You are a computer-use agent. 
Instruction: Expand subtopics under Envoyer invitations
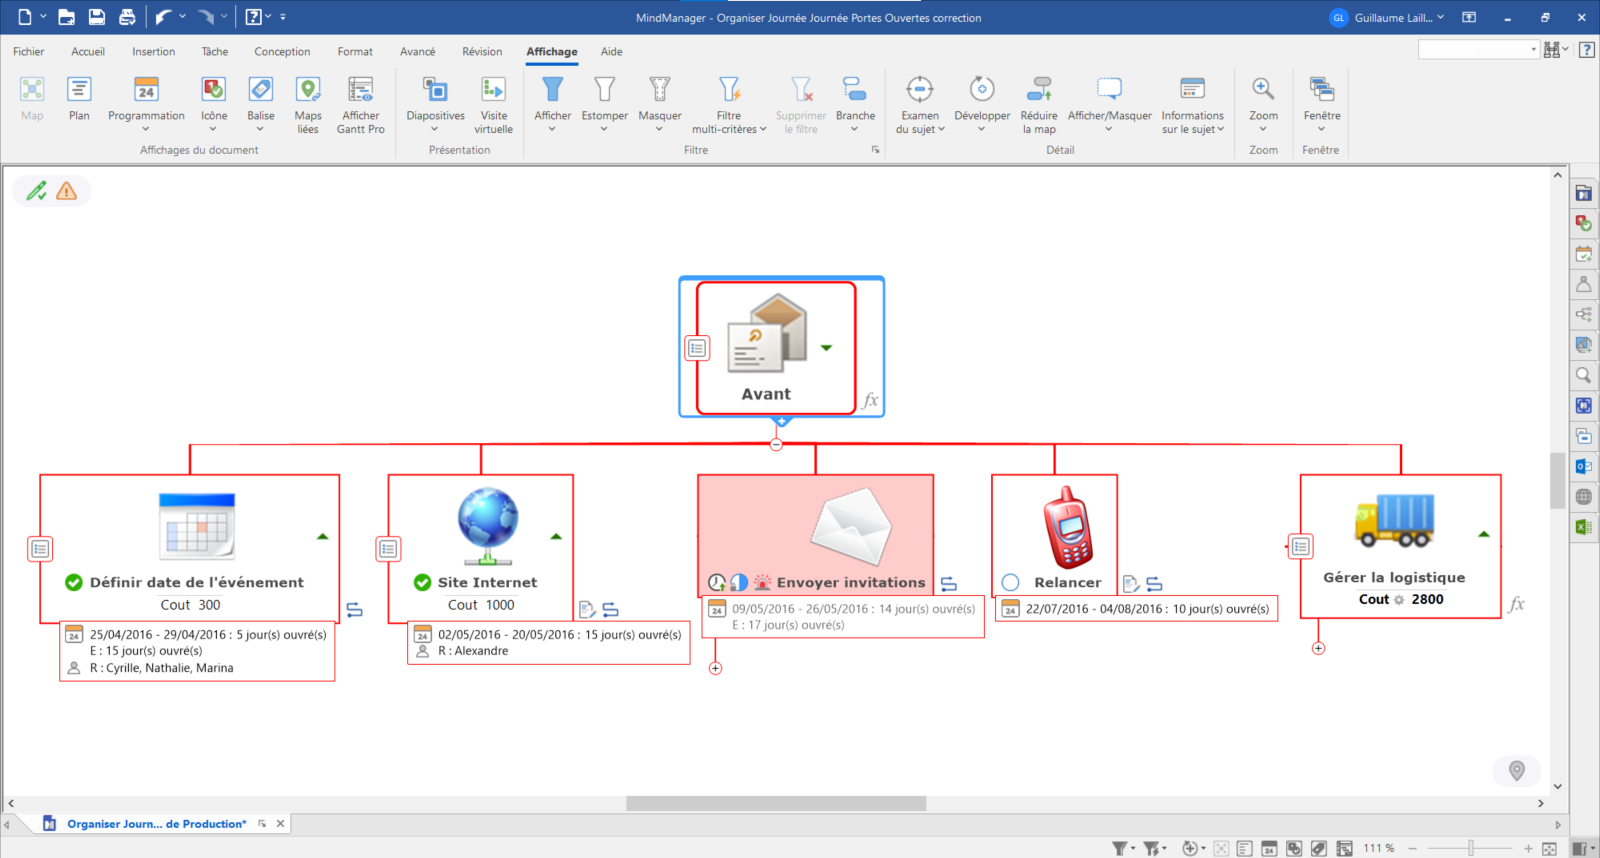pos(715,668)
